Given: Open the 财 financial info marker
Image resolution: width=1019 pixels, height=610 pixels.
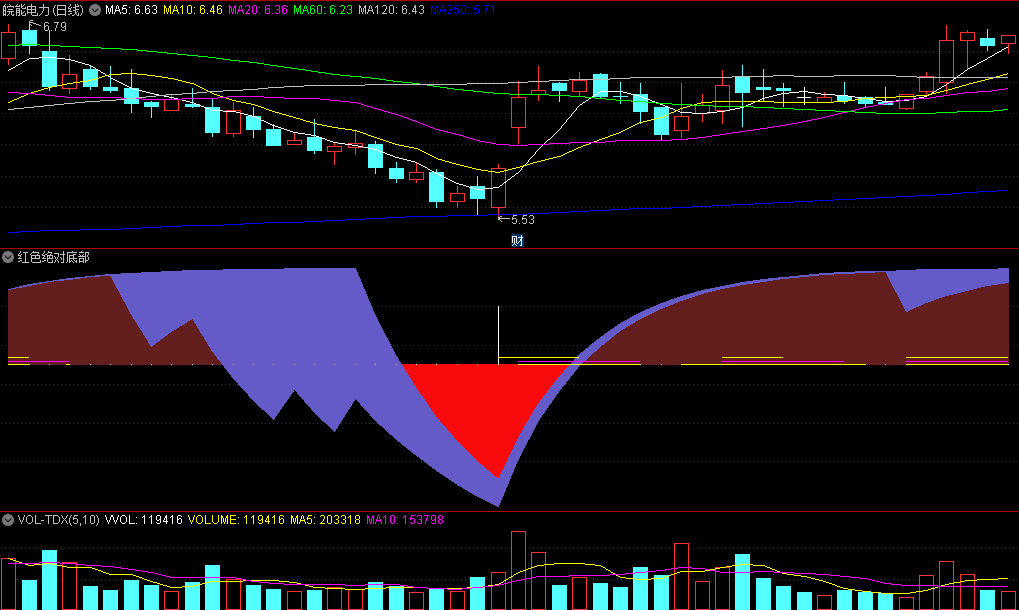Looking at the screenshot, I should pyautogui.click(x=517, y=240).
